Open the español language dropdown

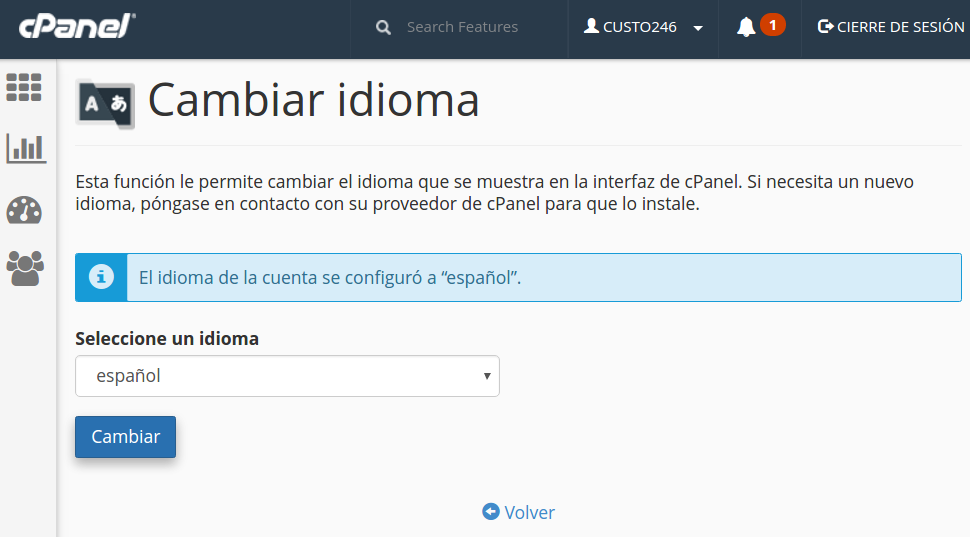point(287,376)
